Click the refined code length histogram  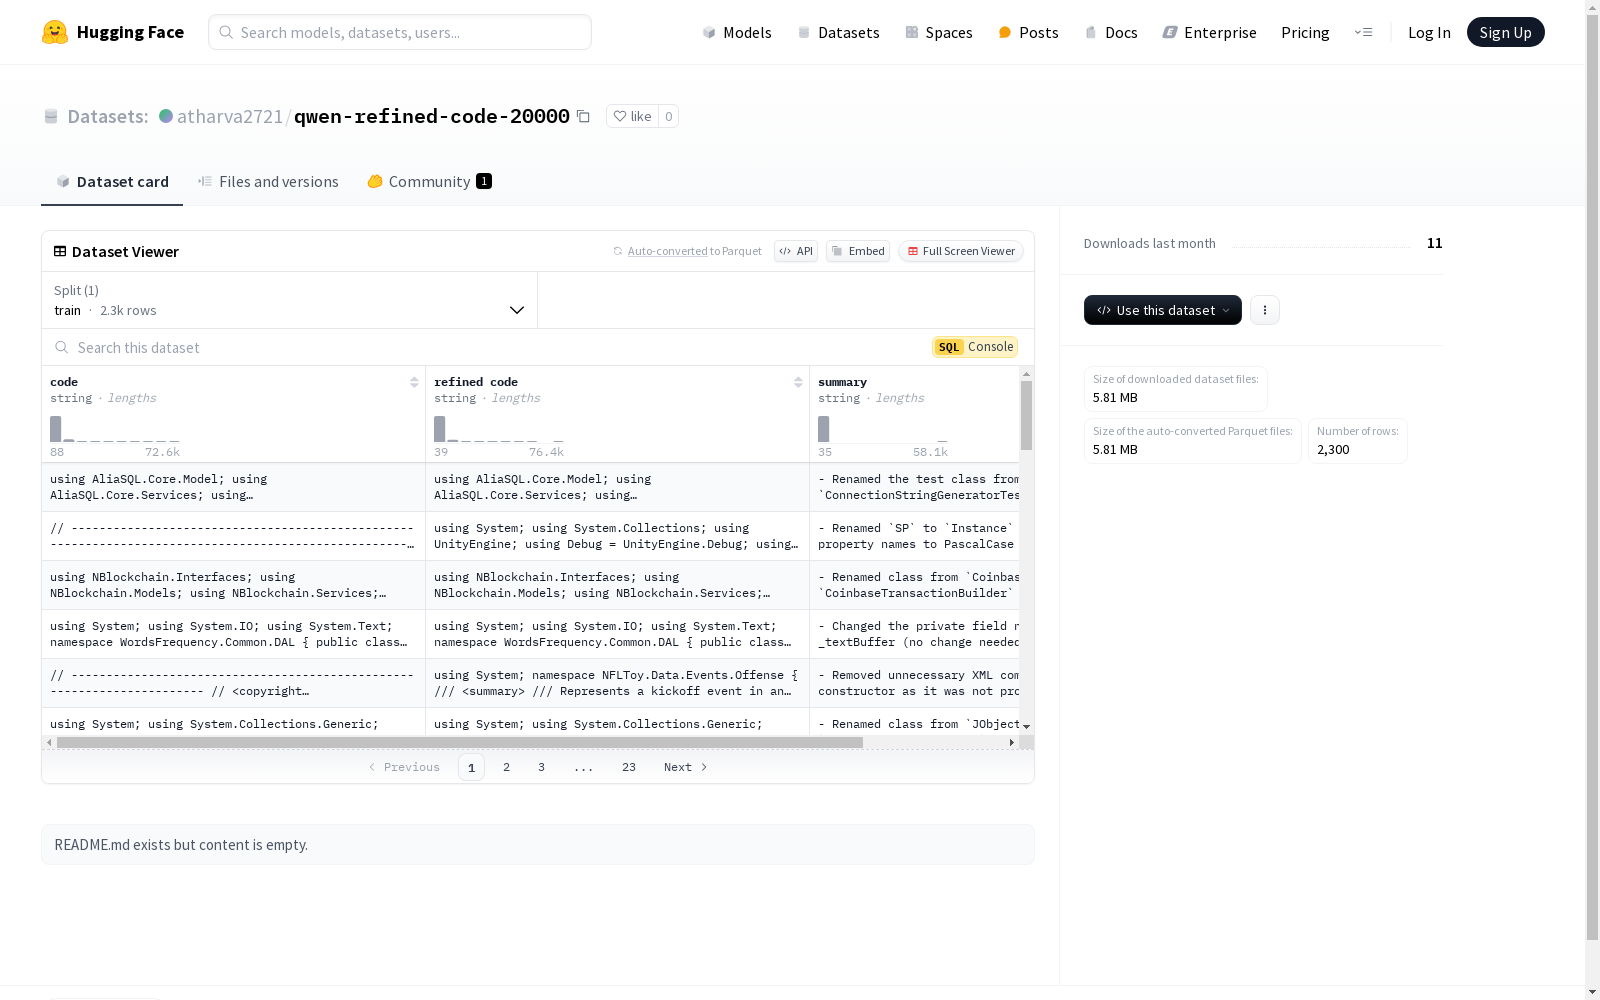[x=499, y=429]
